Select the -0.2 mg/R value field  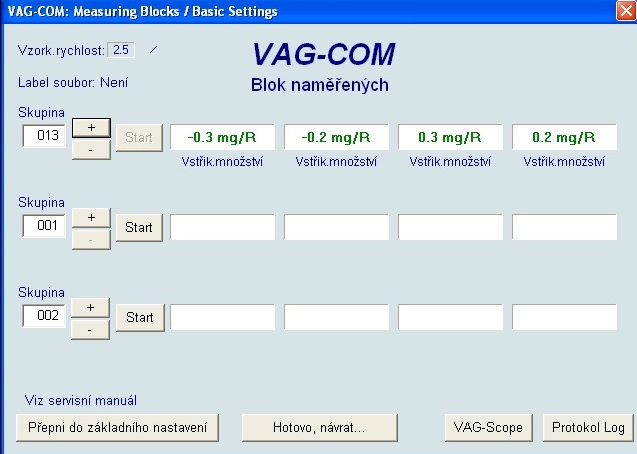336,137
